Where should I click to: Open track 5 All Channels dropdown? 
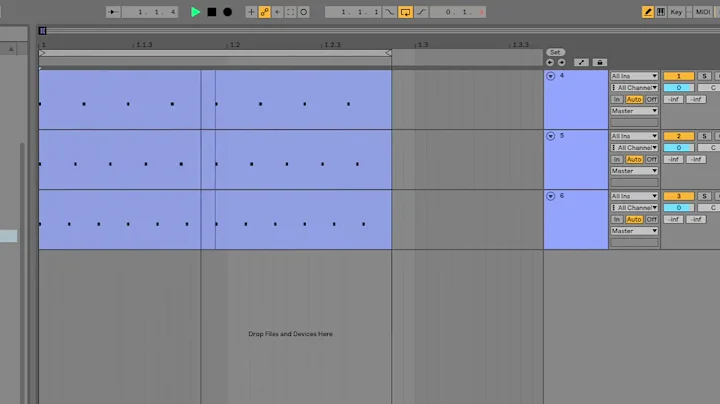(x=634, y=148)
